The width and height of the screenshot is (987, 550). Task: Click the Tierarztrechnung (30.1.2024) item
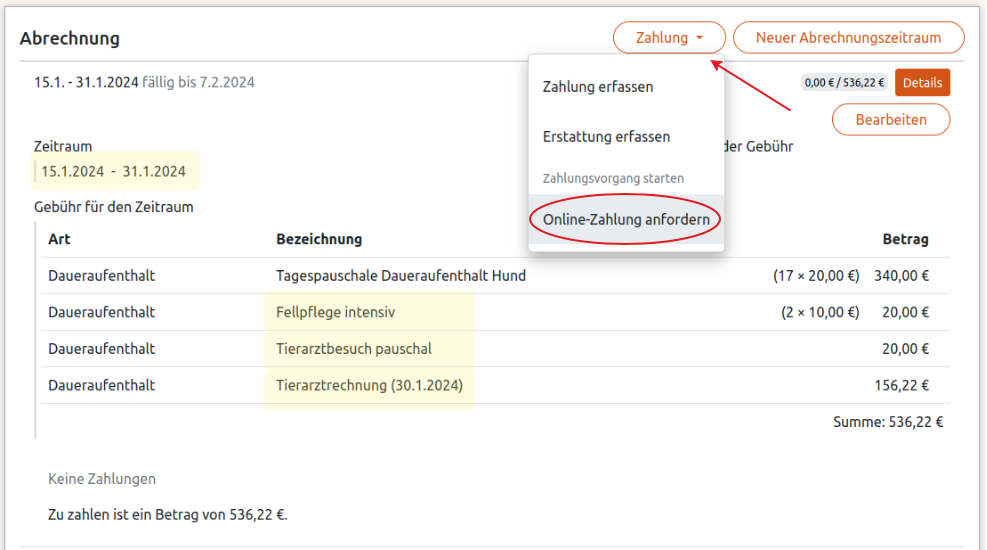[x=369, y=385]
